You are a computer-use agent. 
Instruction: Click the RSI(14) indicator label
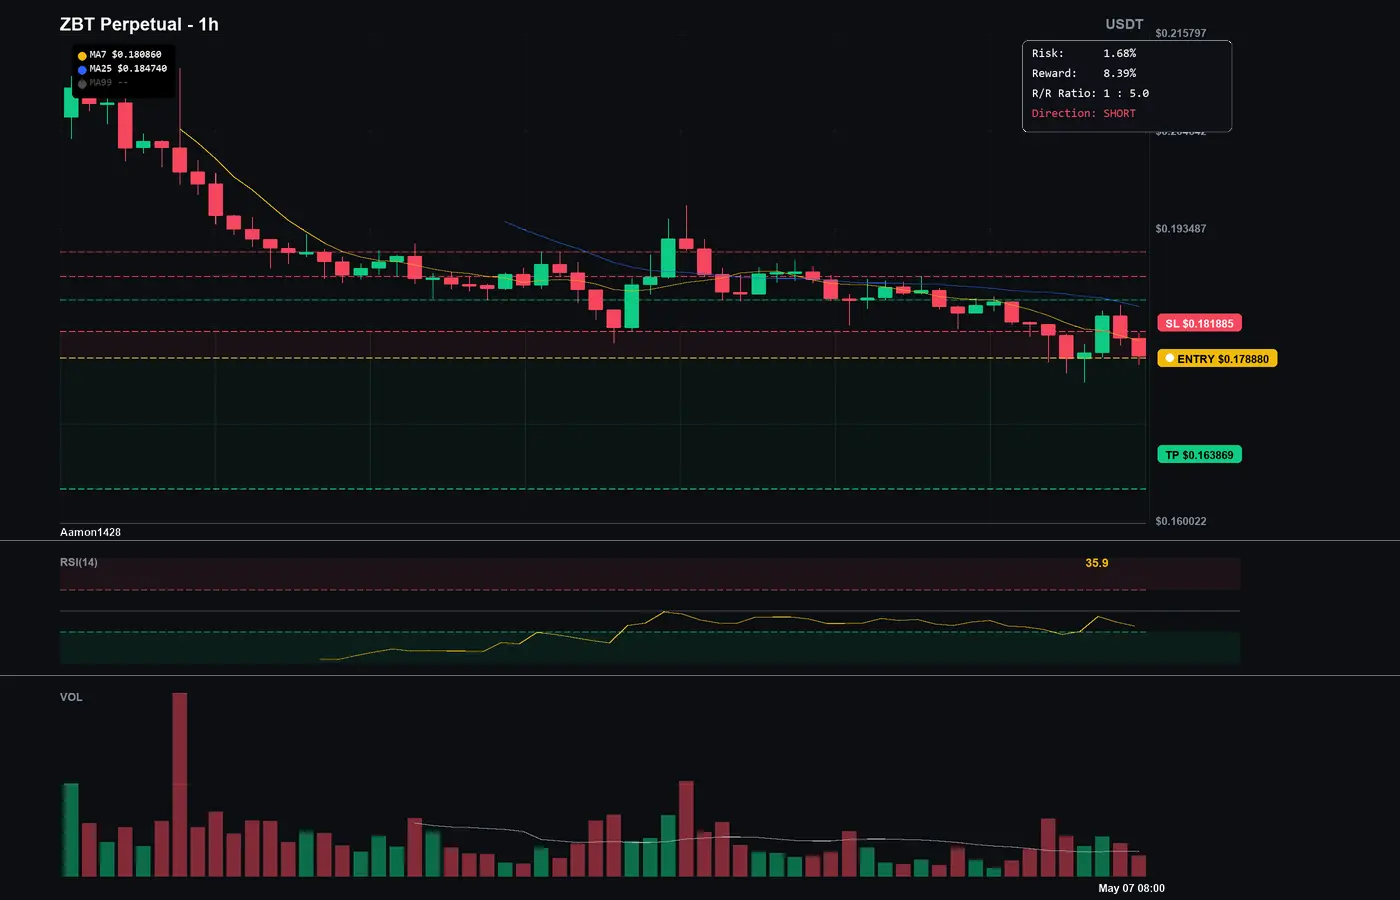pos(79,562)
